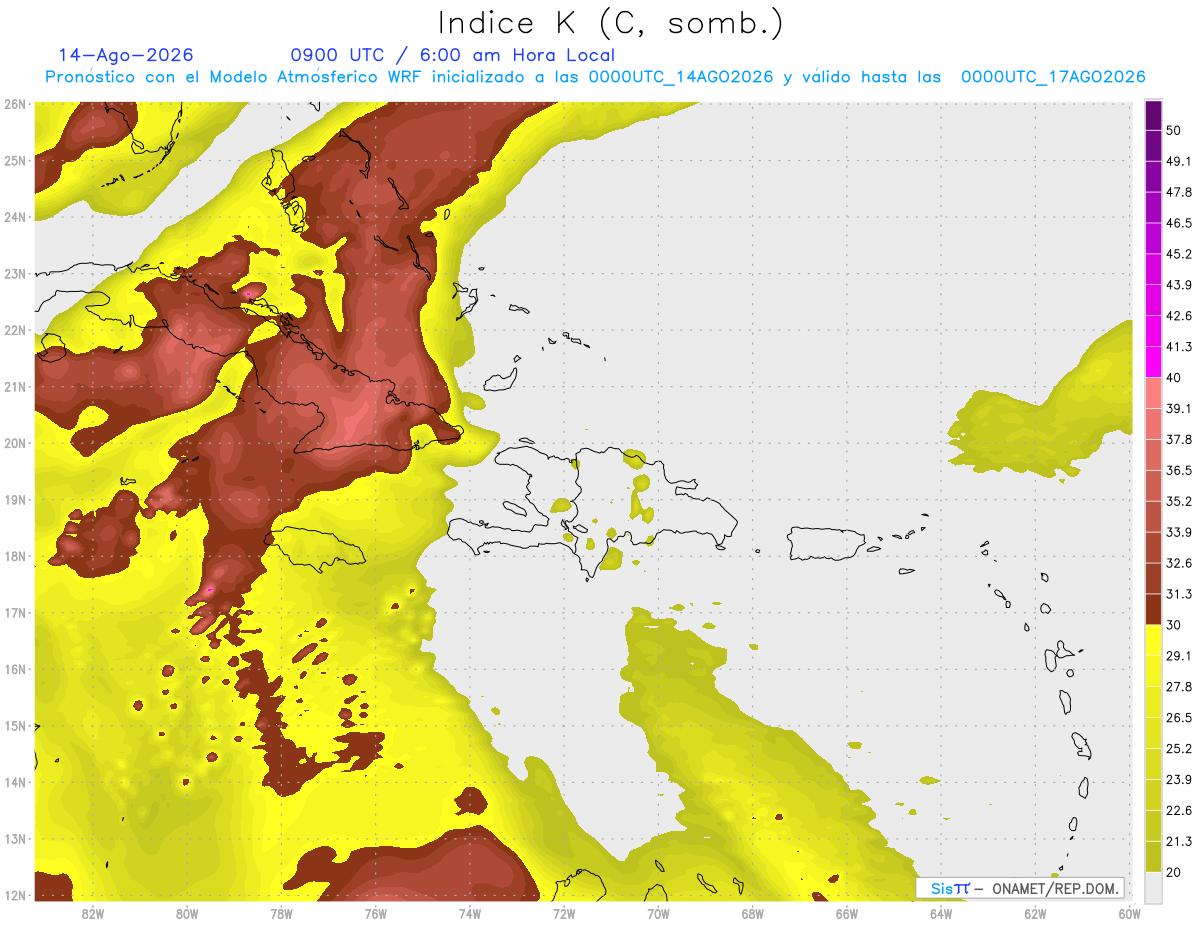Click the legend value '43.9'
1200x927 pixels.
pos(1179,285)
